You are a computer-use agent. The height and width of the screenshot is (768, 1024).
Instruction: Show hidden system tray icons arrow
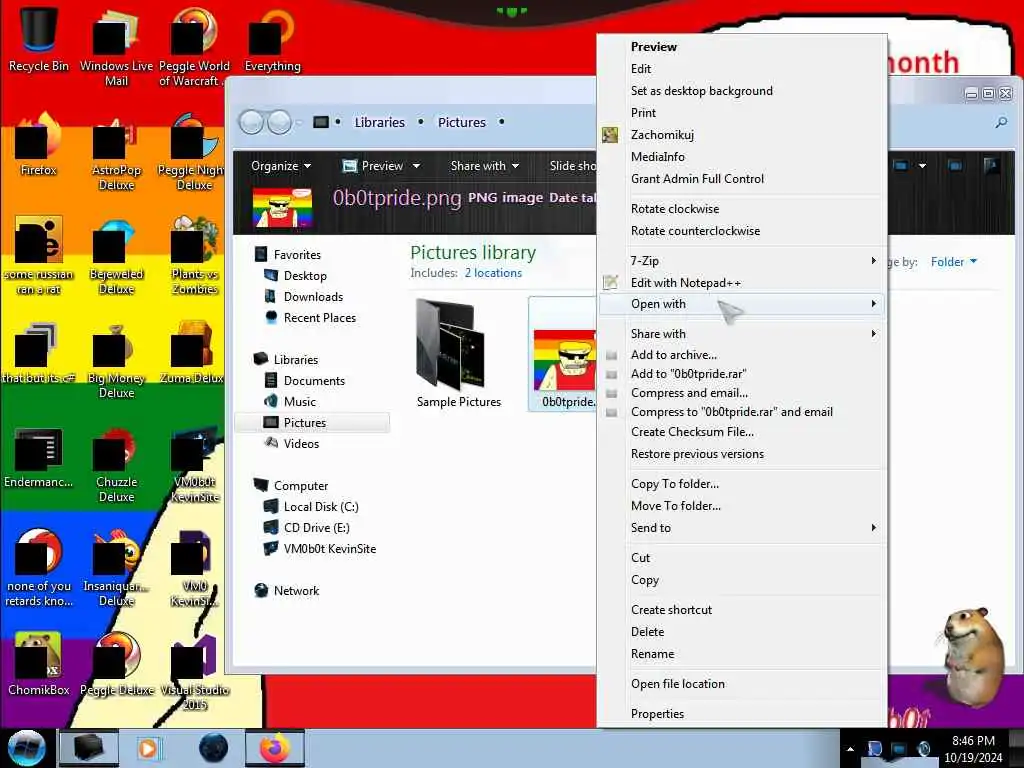point(850,749)
